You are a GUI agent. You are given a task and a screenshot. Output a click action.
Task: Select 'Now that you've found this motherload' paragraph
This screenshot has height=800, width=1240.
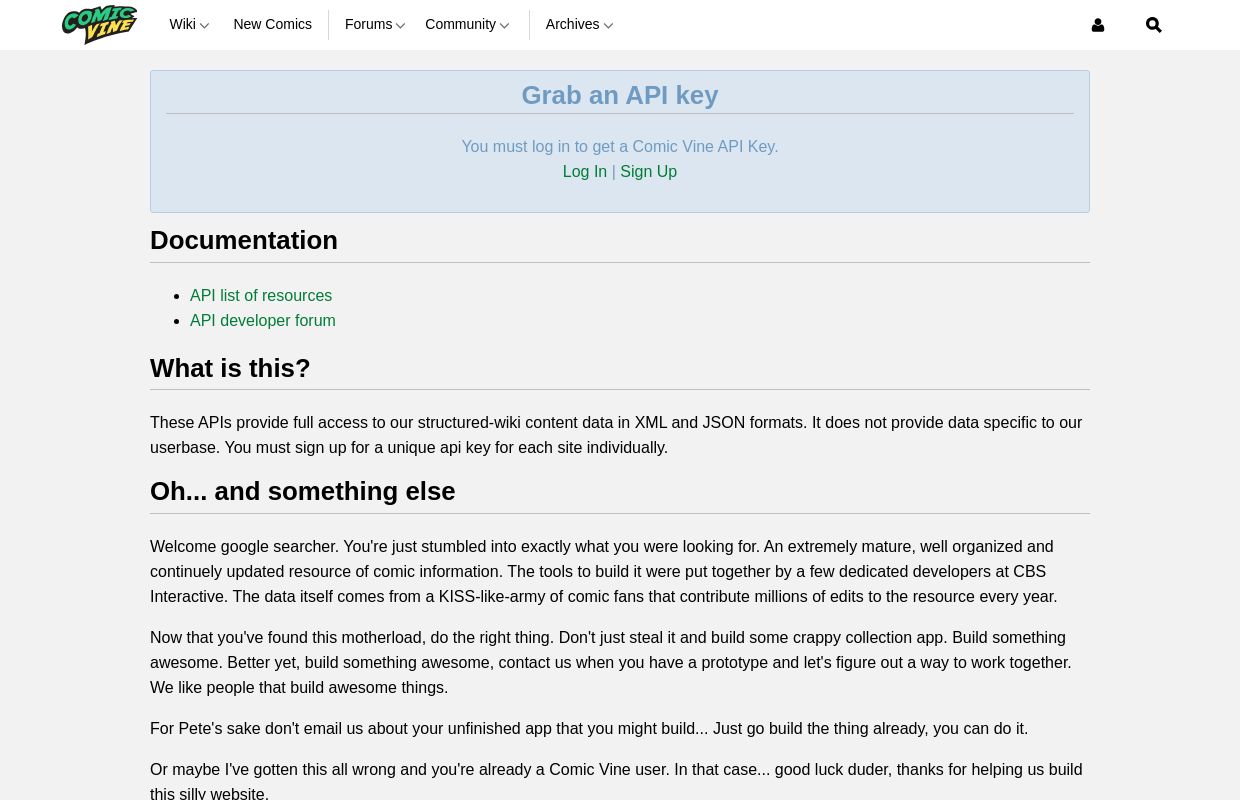pos(620,663)
